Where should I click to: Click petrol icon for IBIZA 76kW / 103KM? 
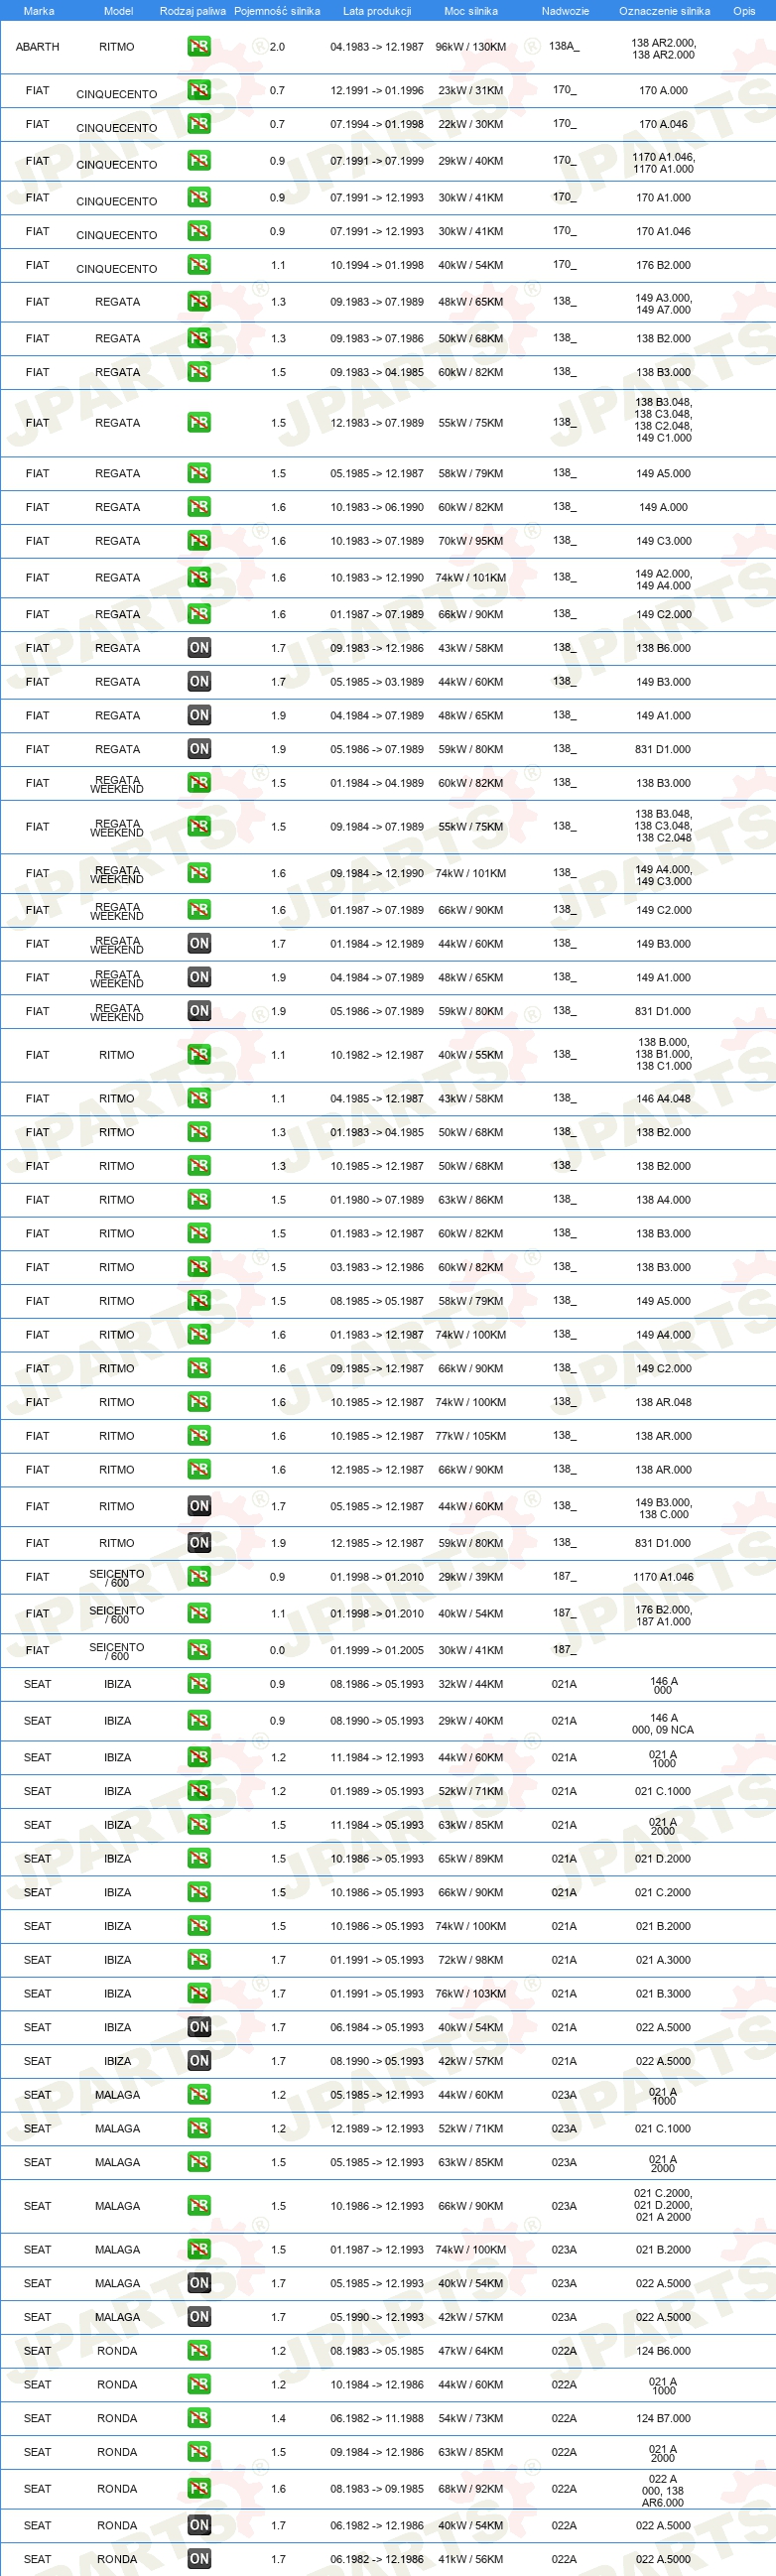[199, 1994]
